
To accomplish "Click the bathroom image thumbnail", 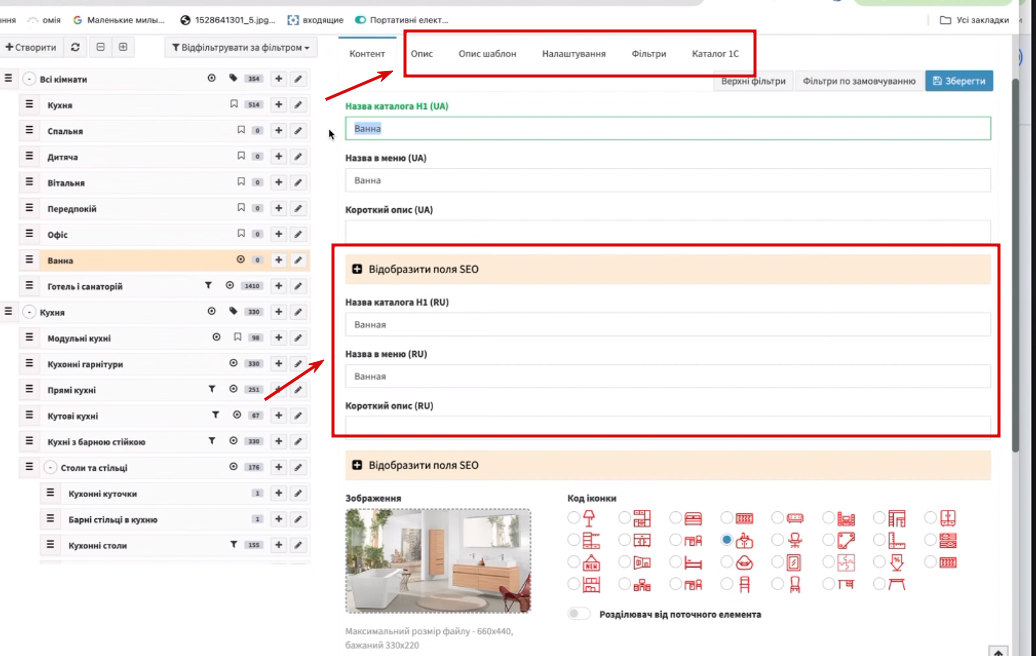I will (x=438, y=561).
